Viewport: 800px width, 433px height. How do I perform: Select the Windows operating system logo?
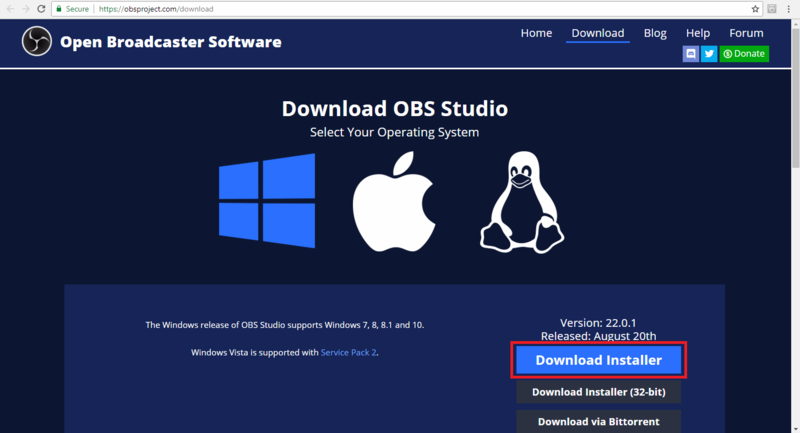point(267,200)
